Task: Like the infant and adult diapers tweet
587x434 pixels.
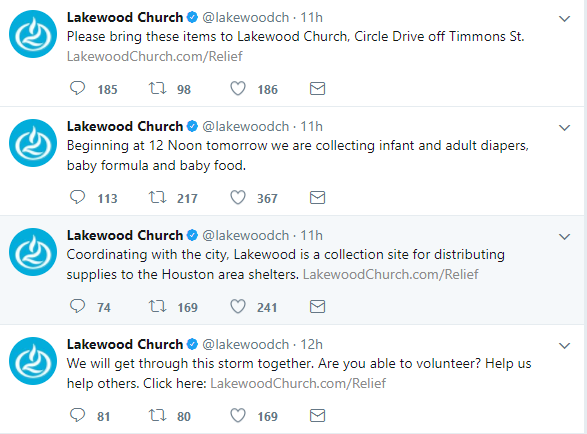Action: pyautogui.click(x=238, y=198)
